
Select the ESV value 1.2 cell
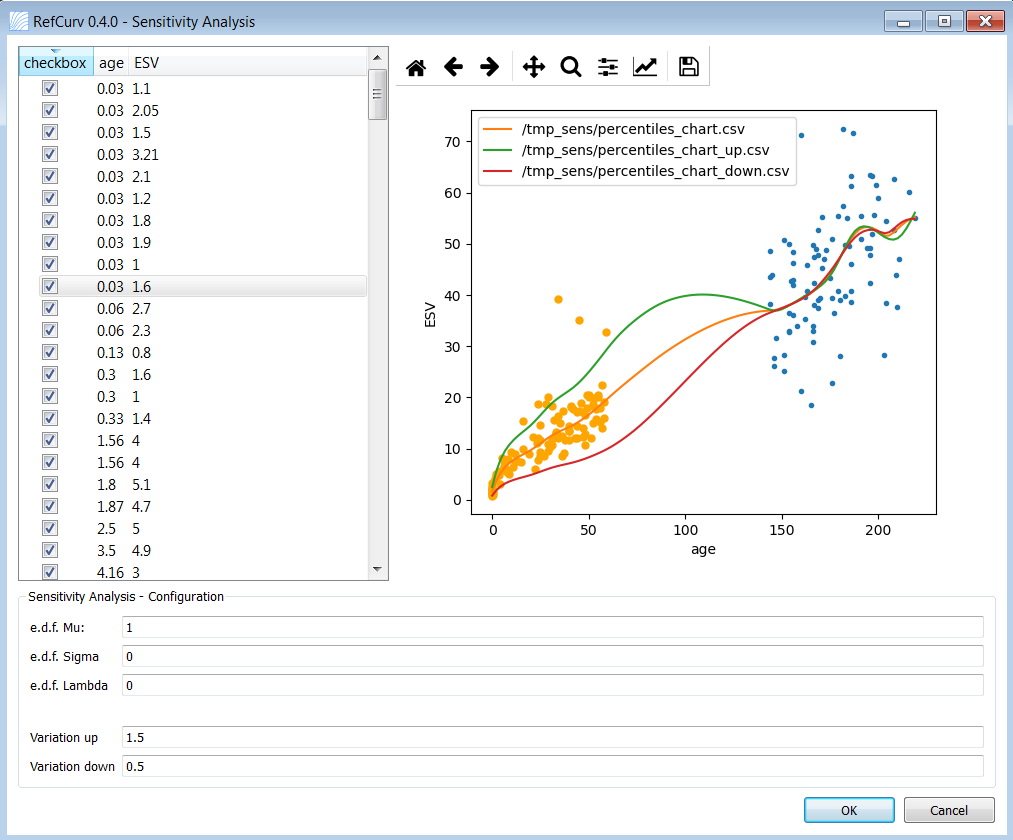141,198
